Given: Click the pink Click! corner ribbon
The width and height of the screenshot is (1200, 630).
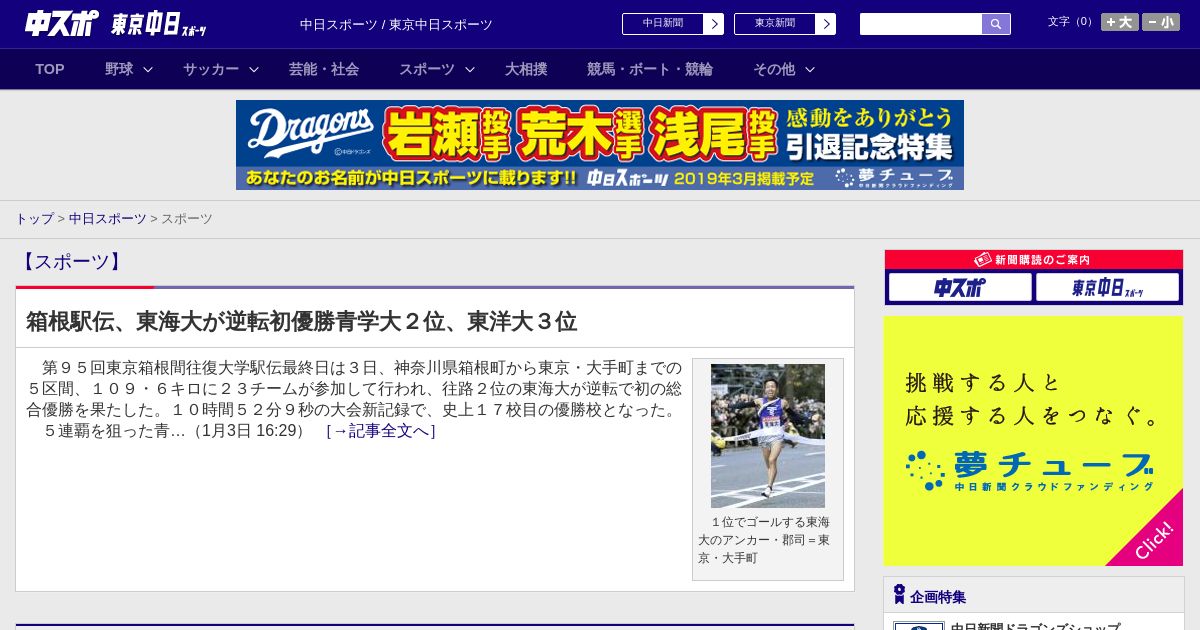Looking at the screenshot, I should click(x=1152, y=538).
